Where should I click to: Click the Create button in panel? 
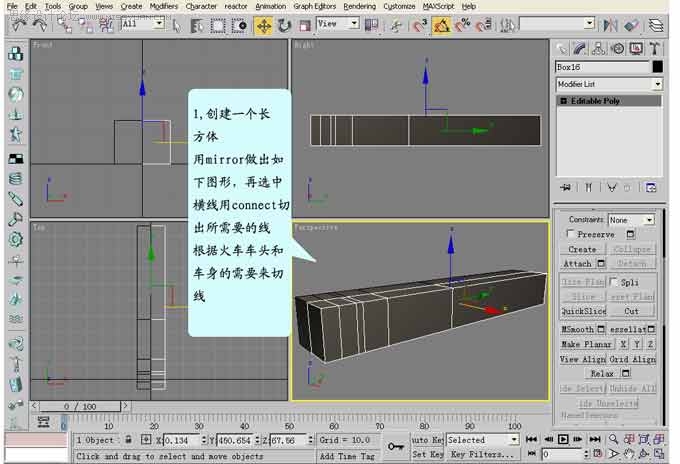582,249
